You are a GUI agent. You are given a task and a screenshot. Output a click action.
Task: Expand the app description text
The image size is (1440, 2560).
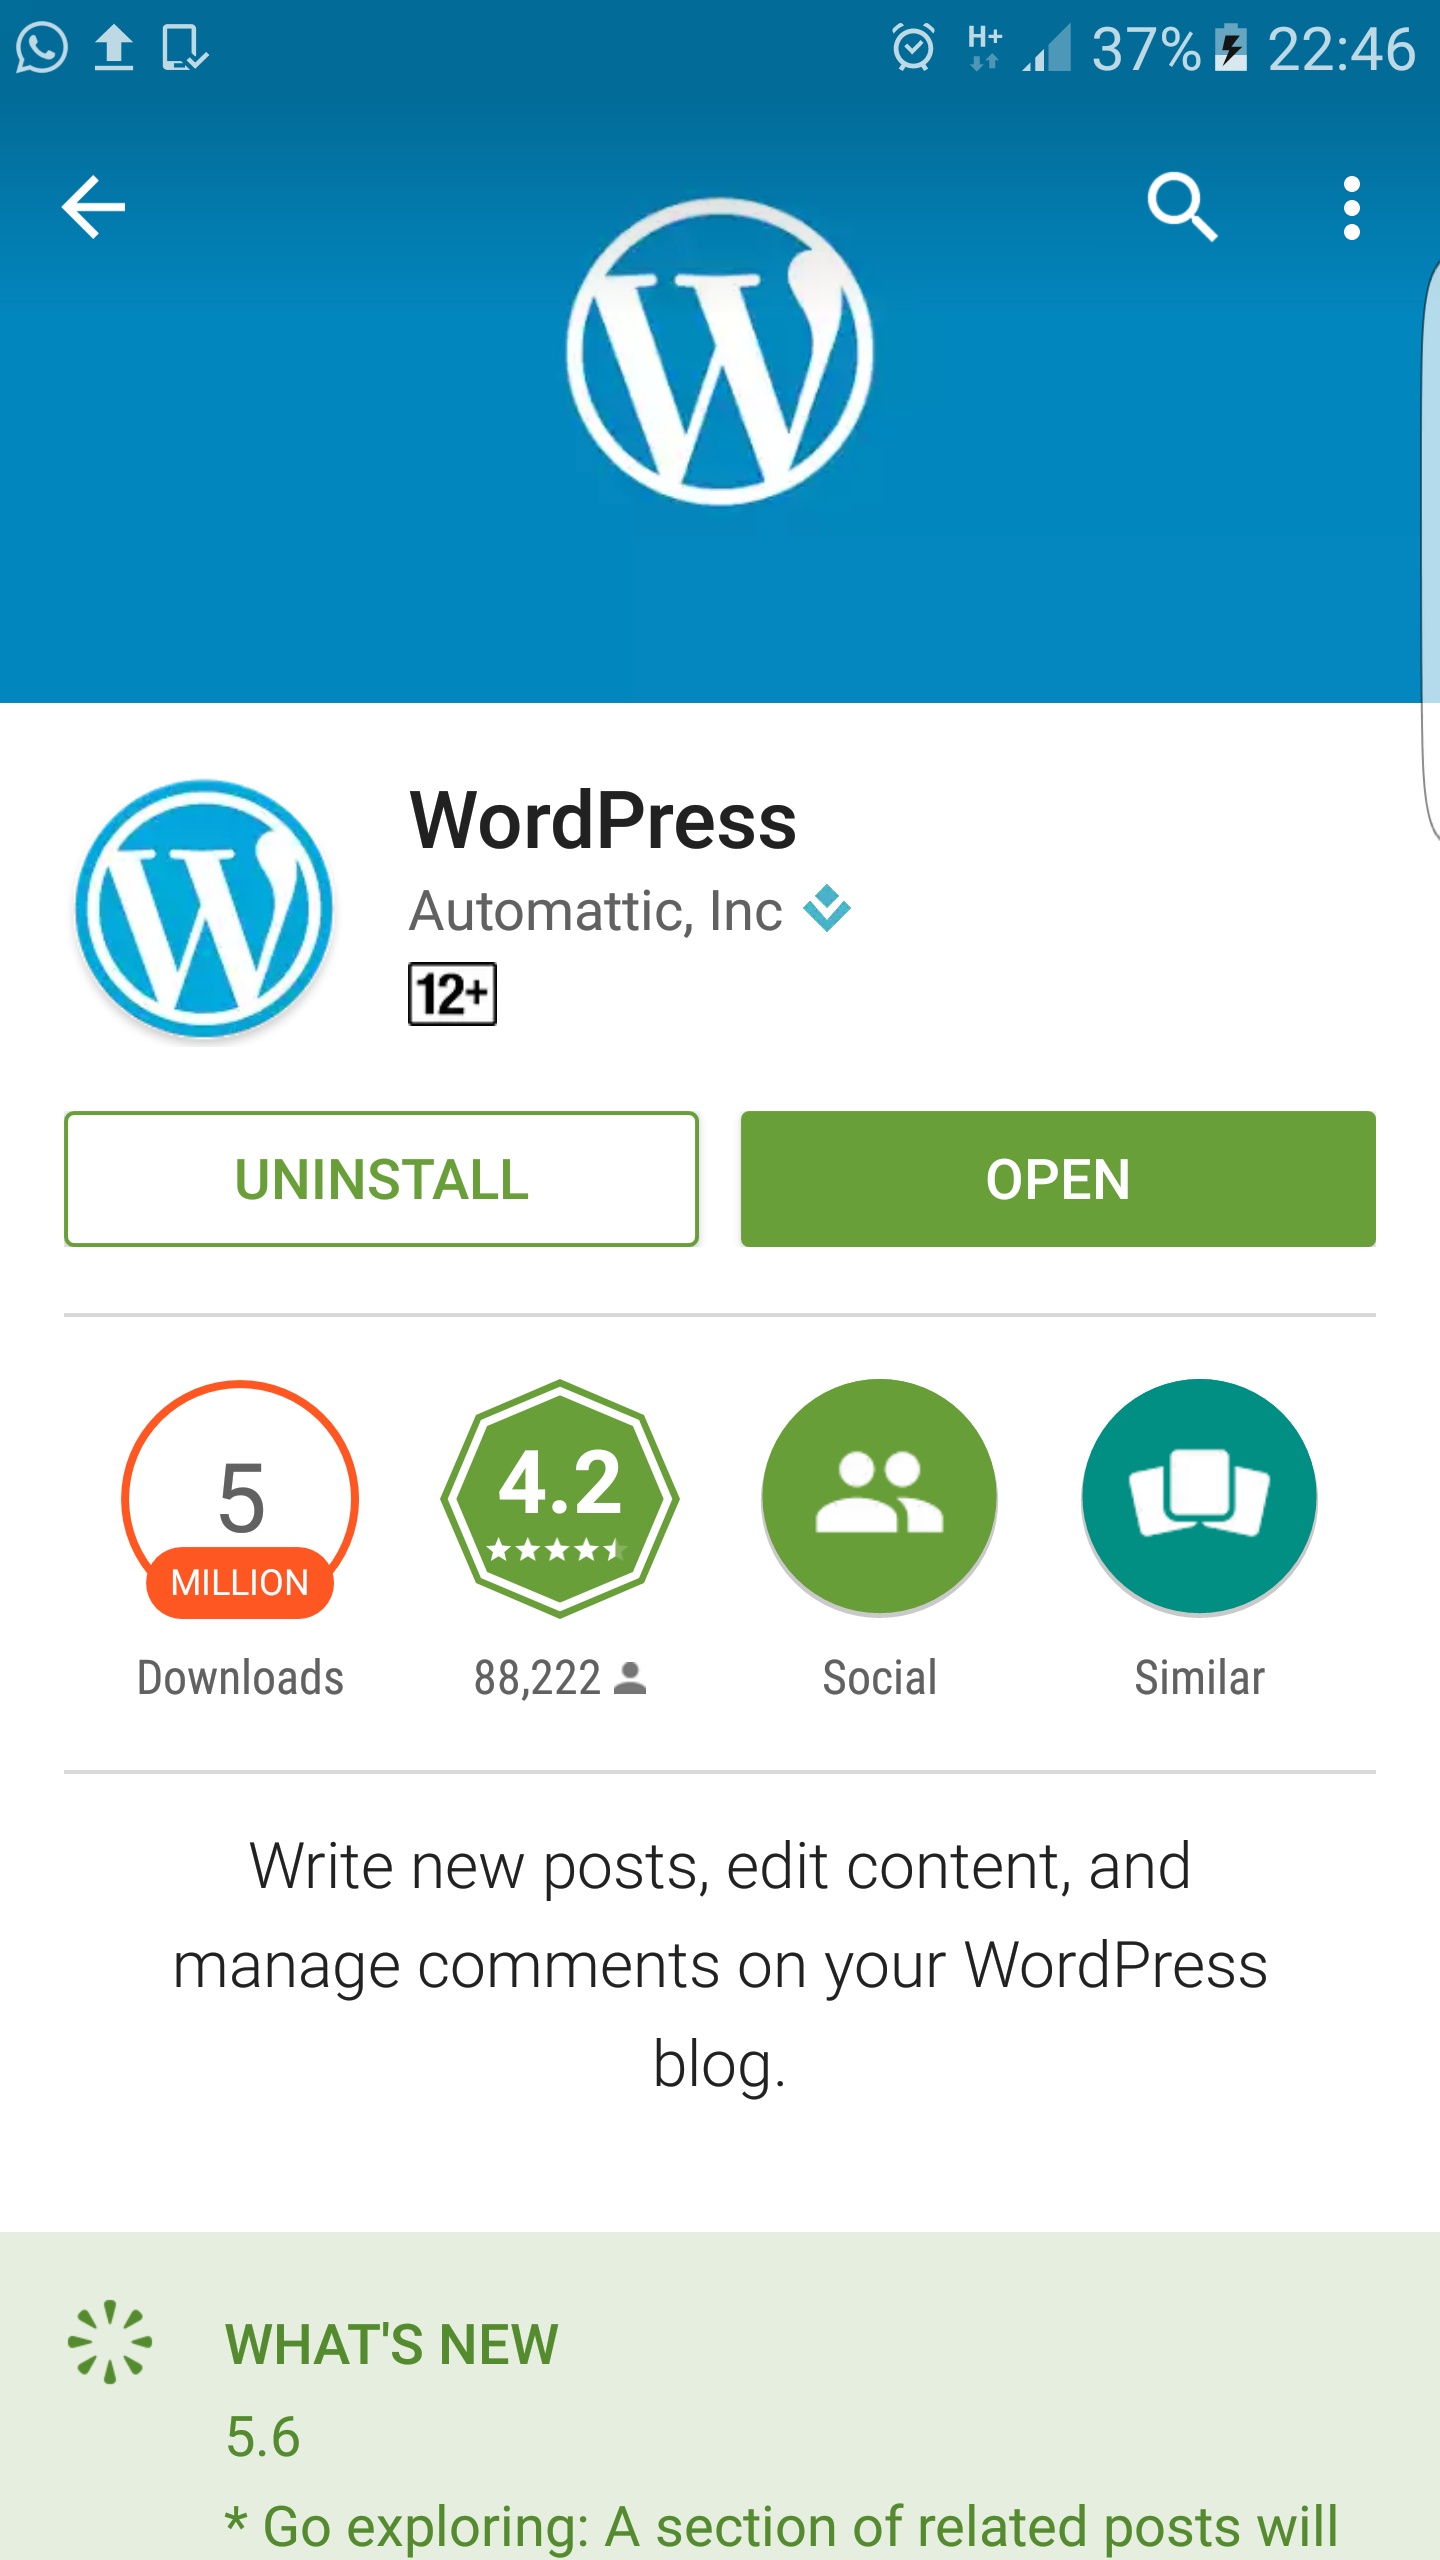720,1965
